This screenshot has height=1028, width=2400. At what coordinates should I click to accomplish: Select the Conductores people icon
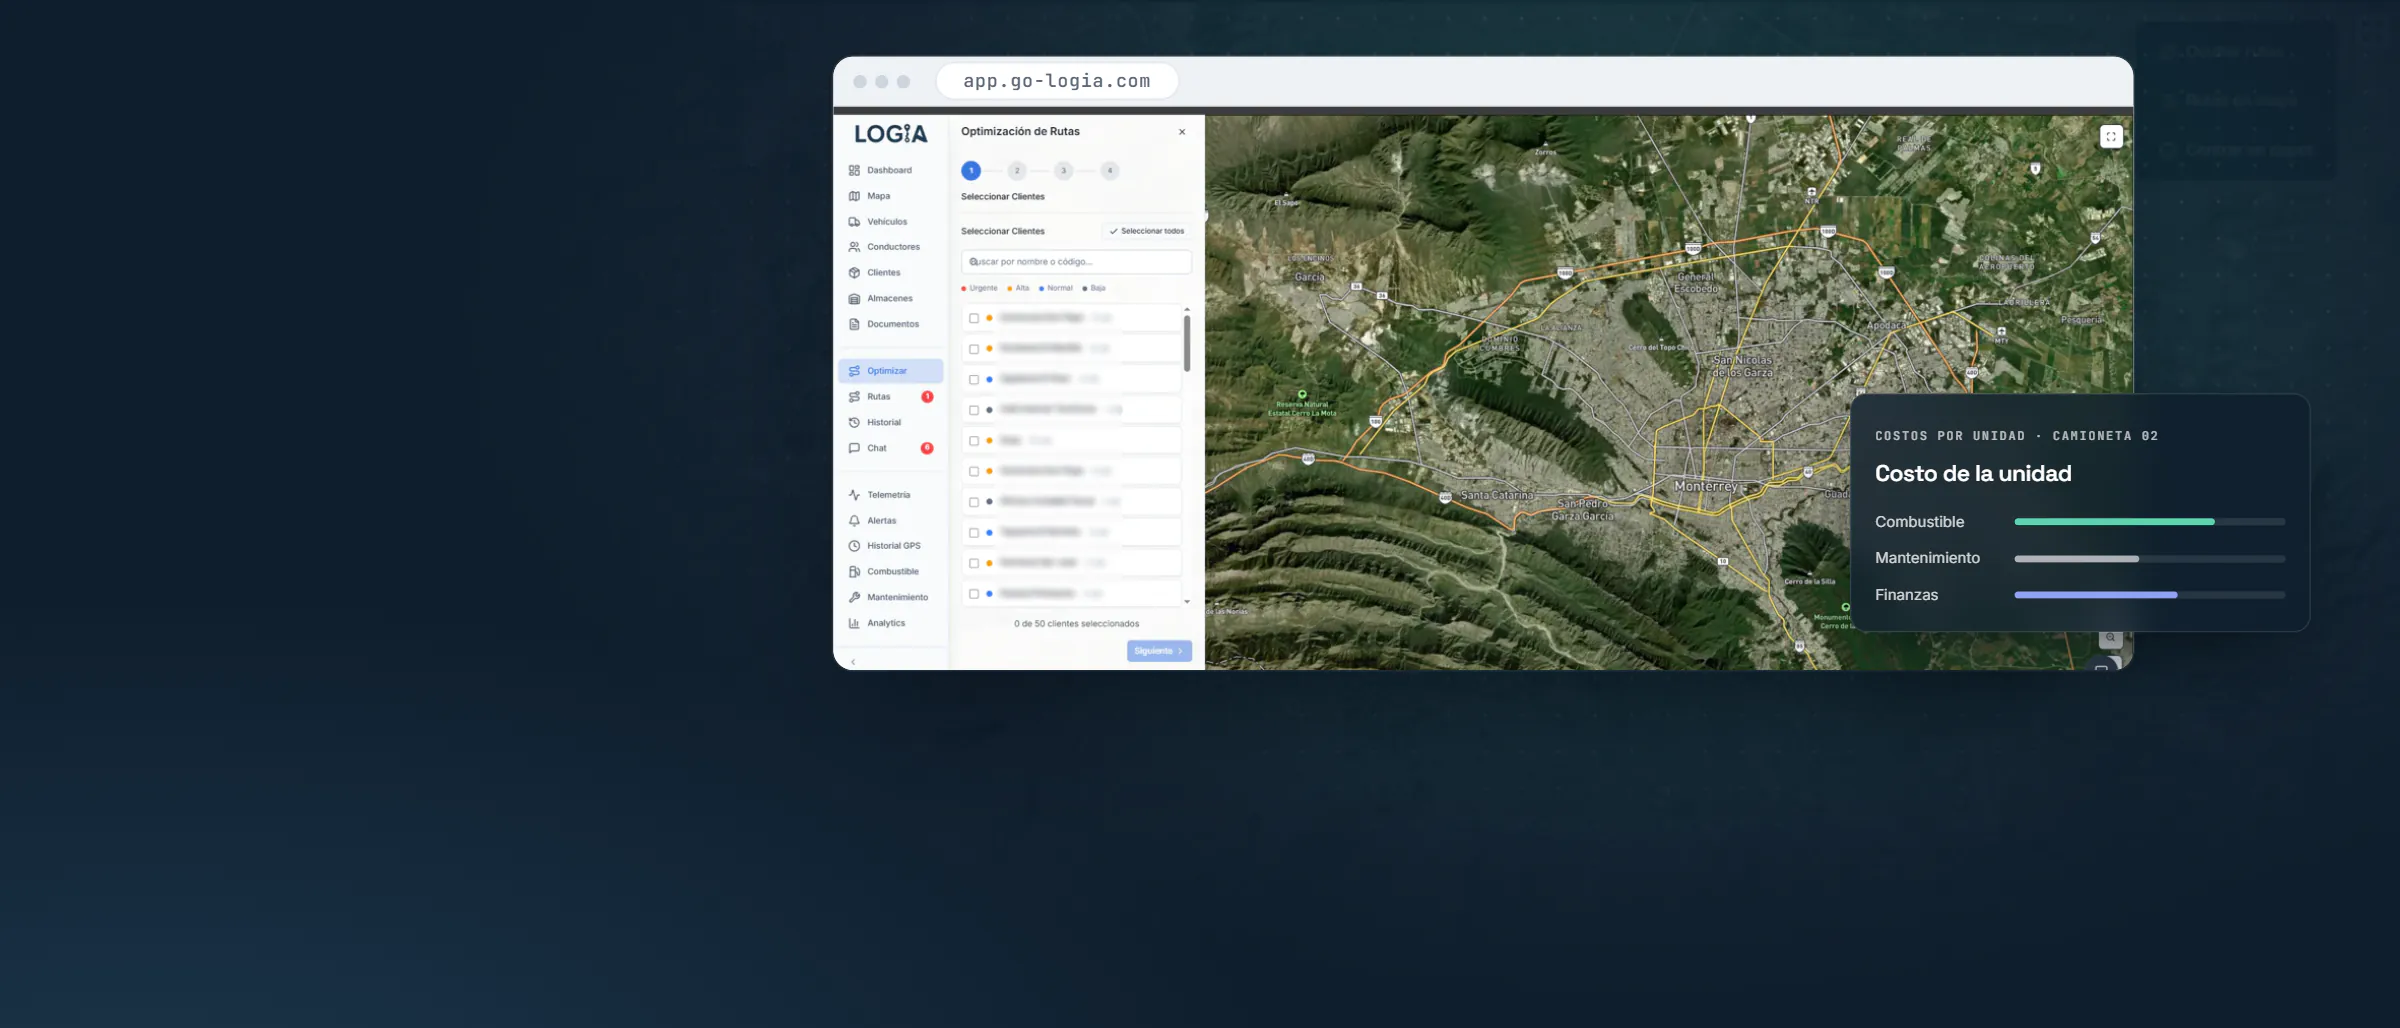pos(854,247)
